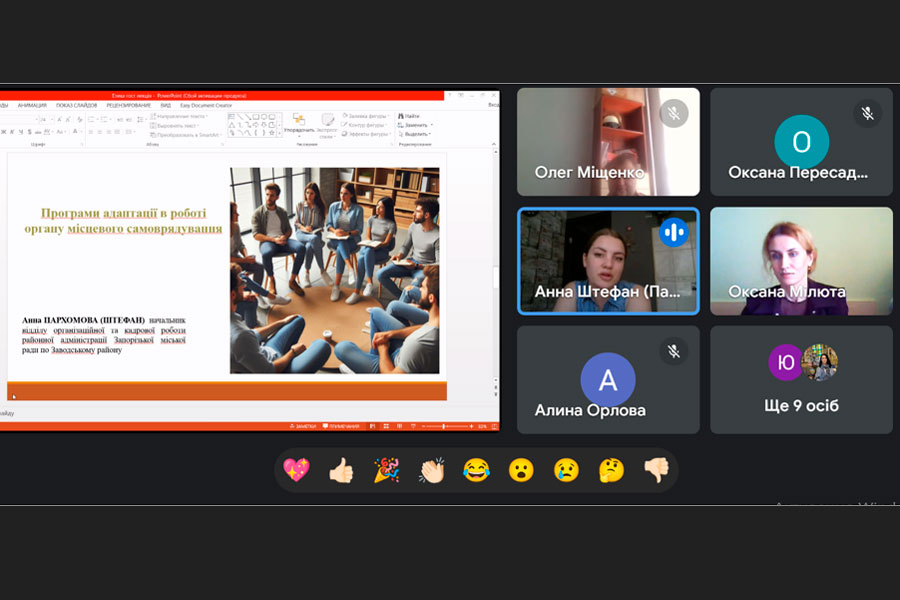Click the Анна ПАРХОМОВА author text block
900x600 pixels.
(104, 335)
